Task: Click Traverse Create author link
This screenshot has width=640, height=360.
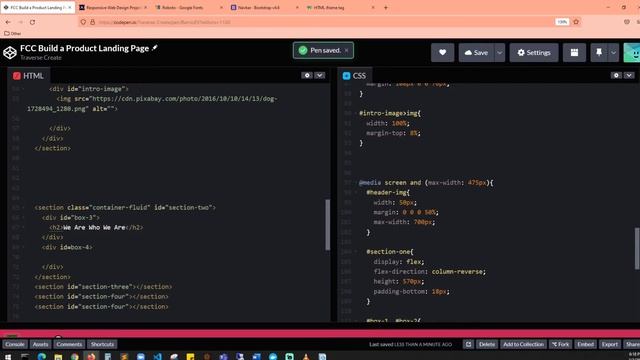Action: pos(41,58)
